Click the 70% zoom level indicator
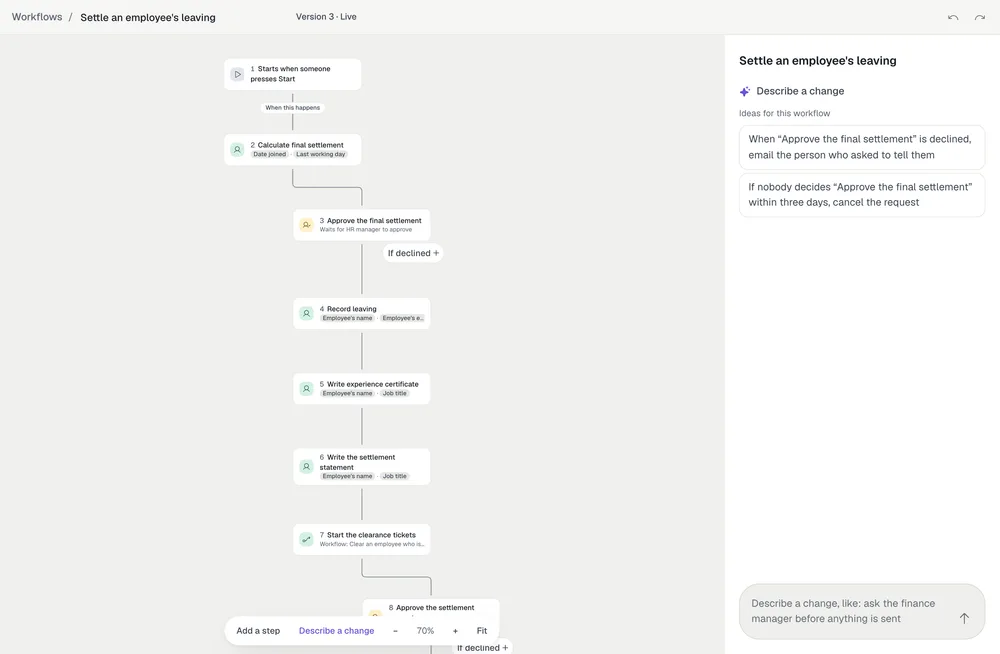This screenshot has width=1000, height=654. [425, 630]
